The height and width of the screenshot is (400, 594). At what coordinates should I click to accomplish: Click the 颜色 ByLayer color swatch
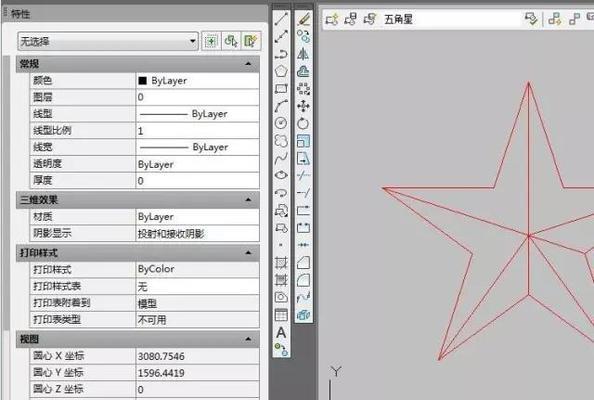pos(143,80)
